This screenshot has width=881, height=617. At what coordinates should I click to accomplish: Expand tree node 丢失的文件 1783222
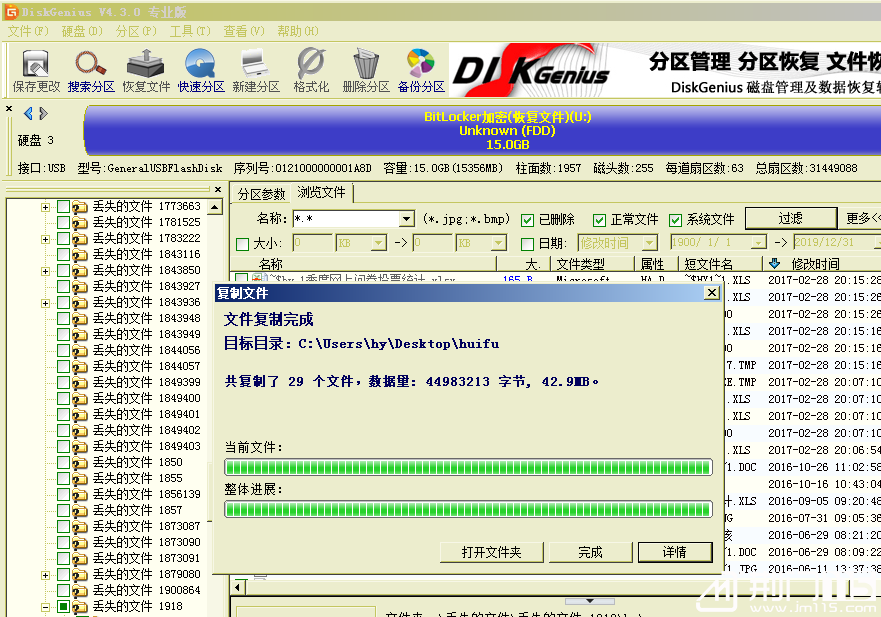point(45,239)
